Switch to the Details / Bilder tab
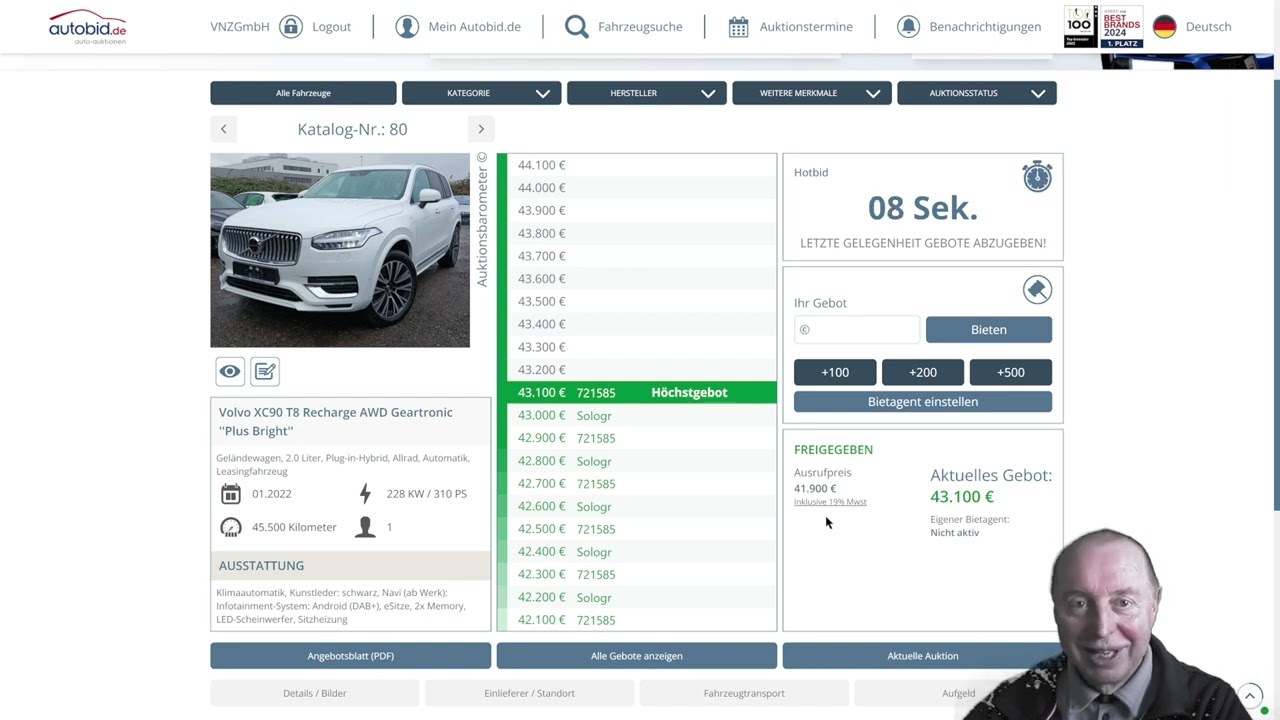The image size is (1280, 720). tap(315, 693)
